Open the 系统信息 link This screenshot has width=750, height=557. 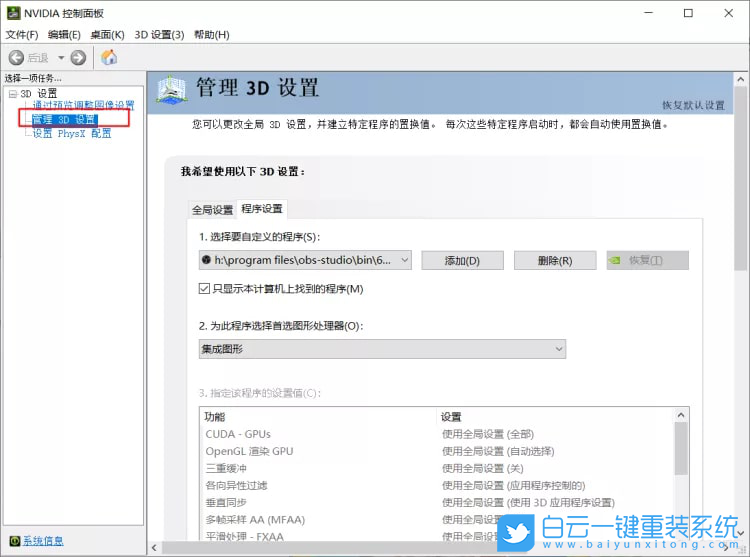pyautogui.click(x=43, y=541)
